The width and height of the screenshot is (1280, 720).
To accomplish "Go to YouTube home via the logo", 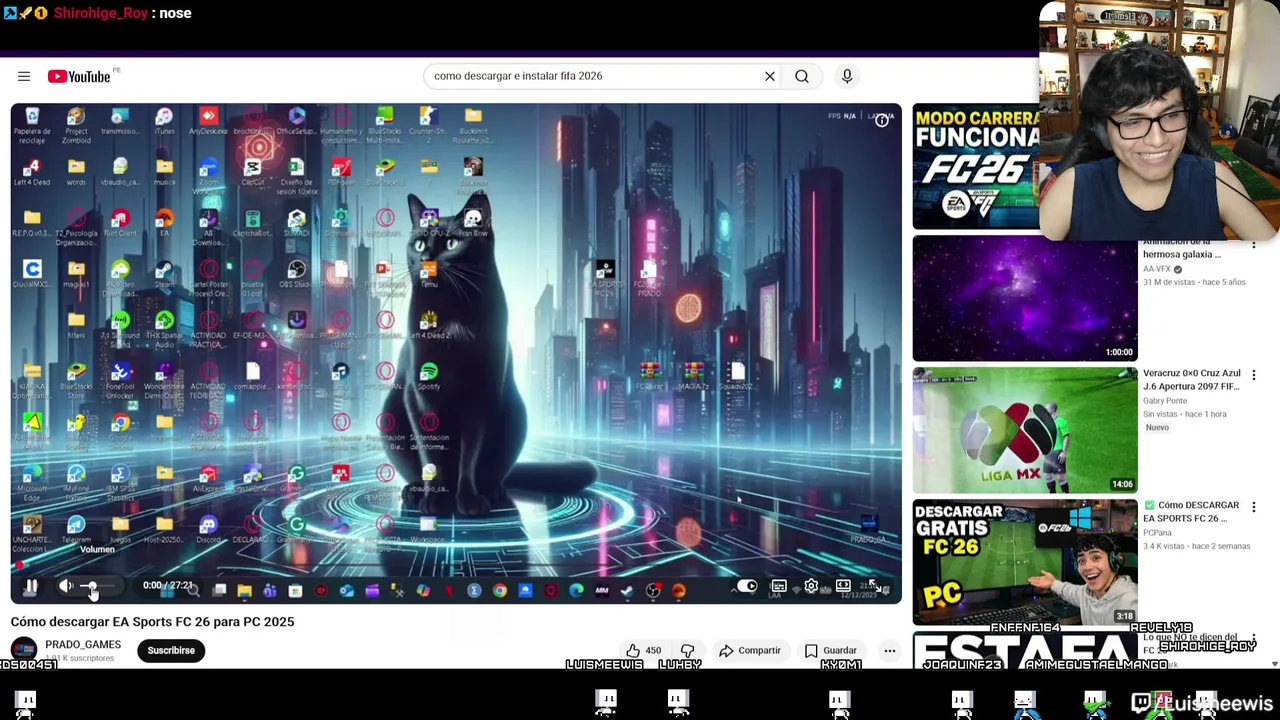I will click(x=79, y=76).
